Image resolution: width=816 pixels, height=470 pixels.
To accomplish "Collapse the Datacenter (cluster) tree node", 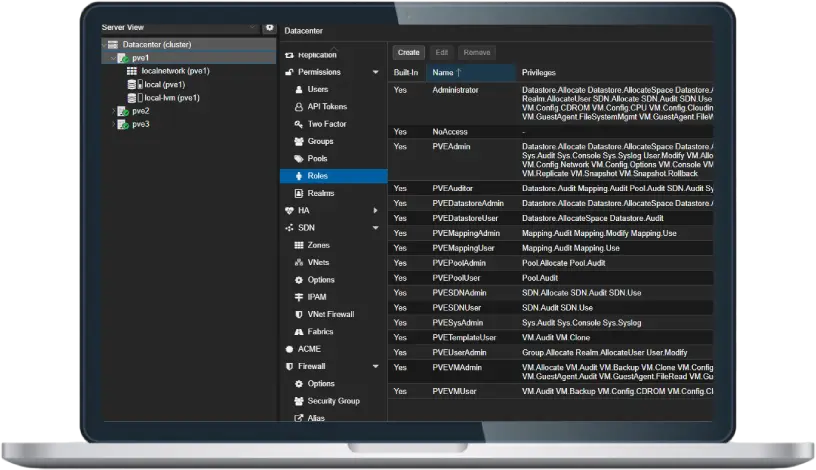I will click(x=105, y=45).
